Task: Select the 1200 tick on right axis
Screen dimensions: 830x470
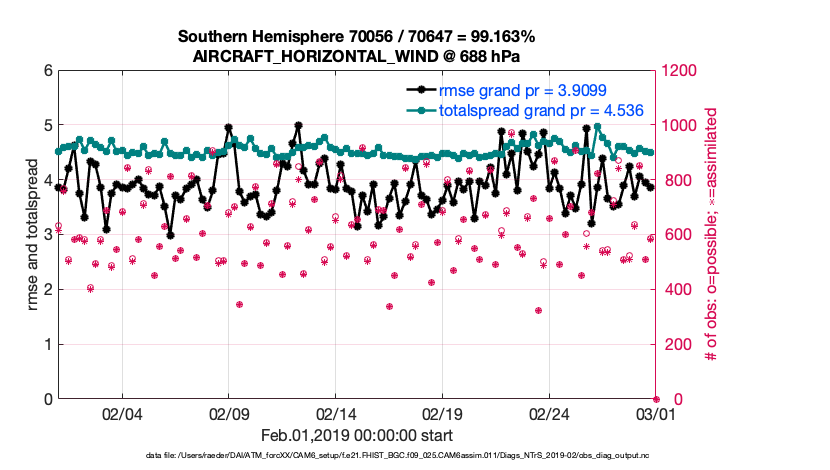Action: point(680,72)
